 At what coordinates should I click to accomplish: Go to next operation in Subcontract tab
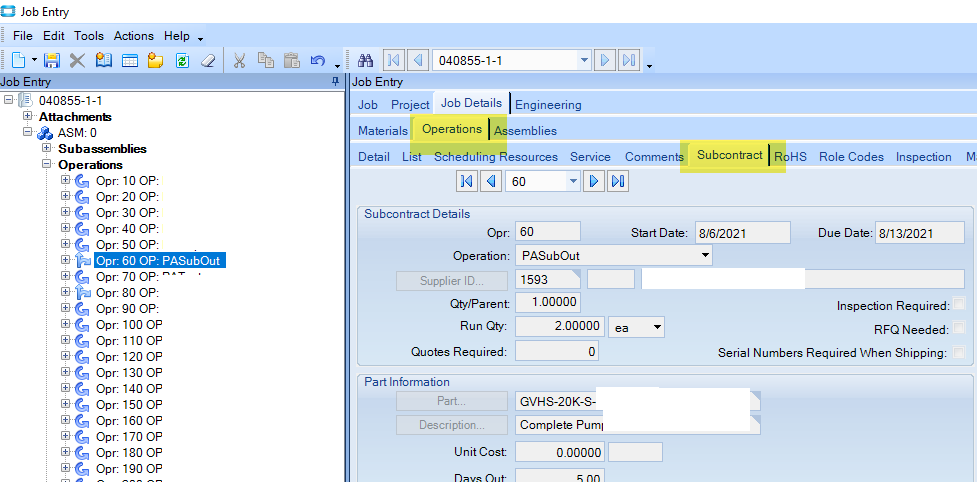click(594, 181)
